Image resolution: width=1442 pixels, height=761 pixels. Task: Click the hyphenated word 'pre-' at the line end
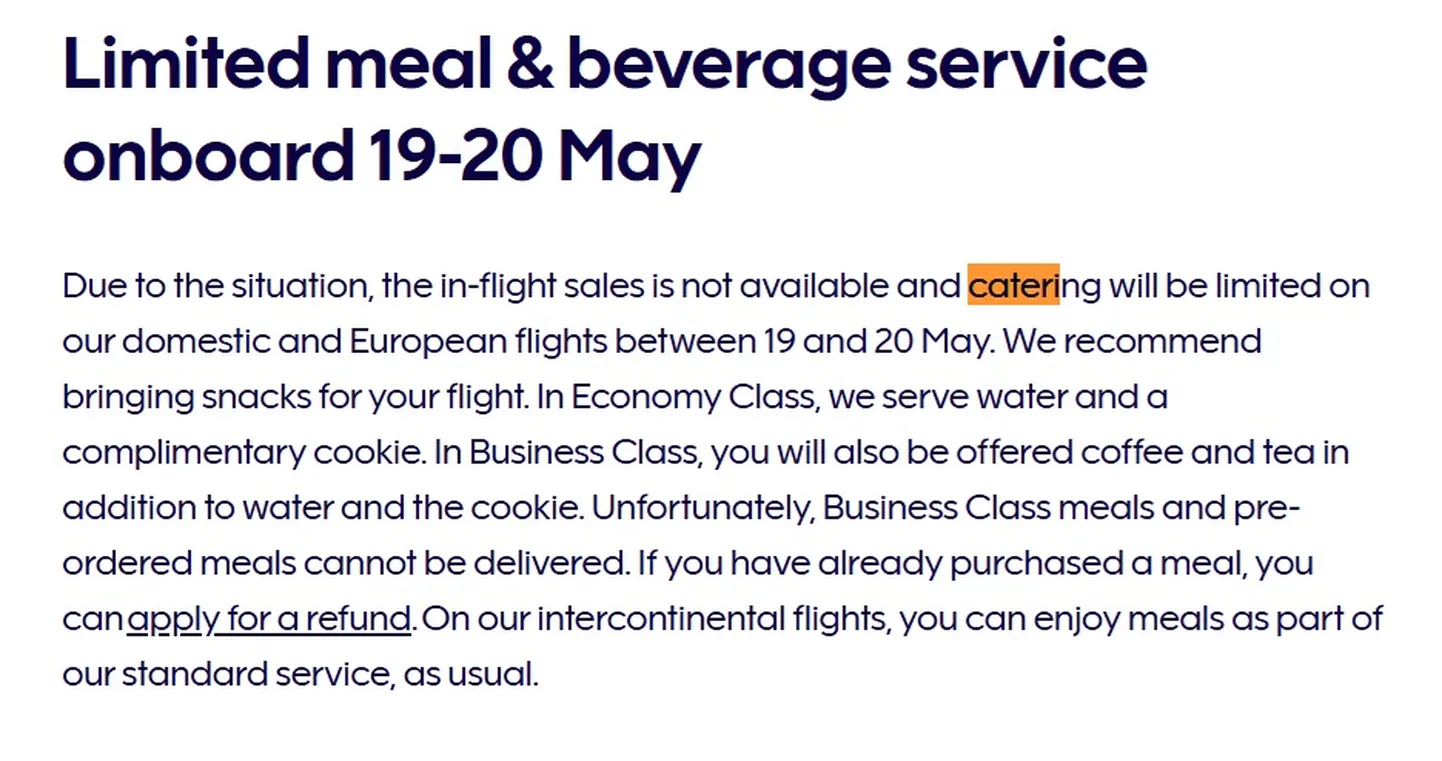click(1265, 509)
